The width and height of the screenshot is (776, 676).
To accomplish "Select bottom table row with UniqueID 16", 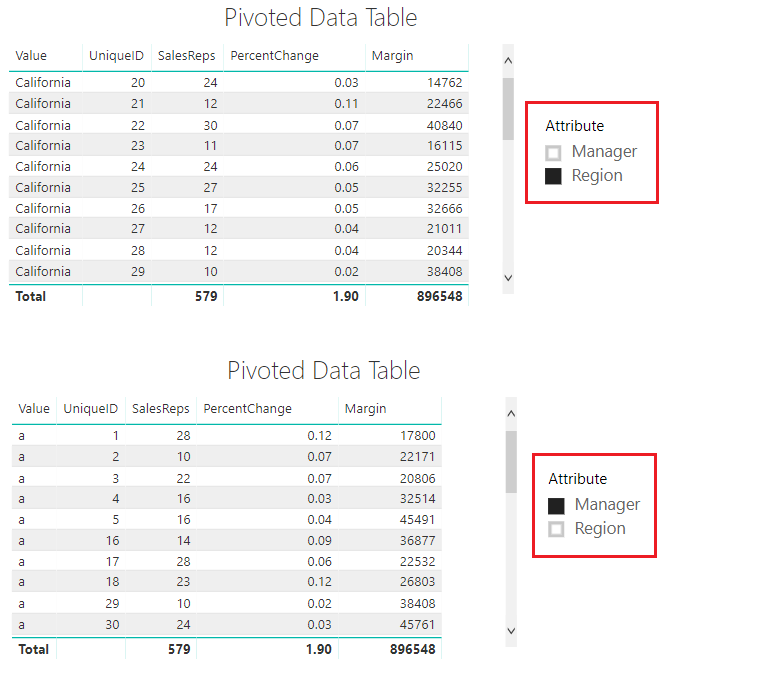I will [227, 540].
